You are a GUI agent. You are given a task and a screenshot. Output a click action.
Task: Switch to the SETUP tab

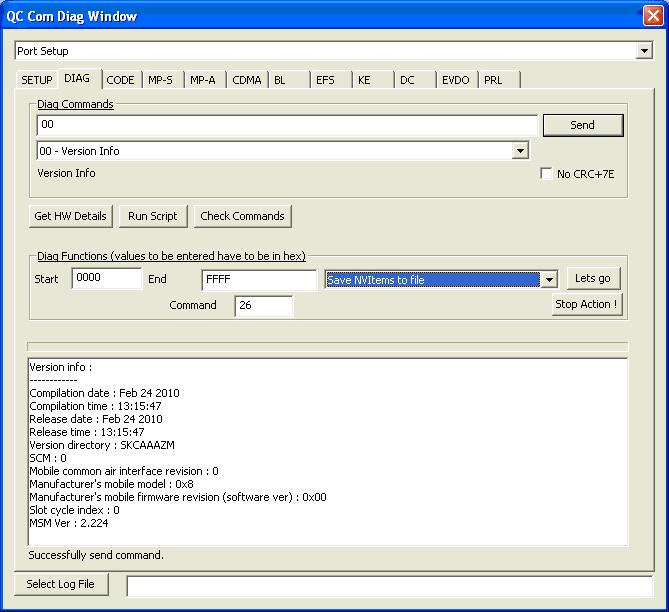click(37, 80)
